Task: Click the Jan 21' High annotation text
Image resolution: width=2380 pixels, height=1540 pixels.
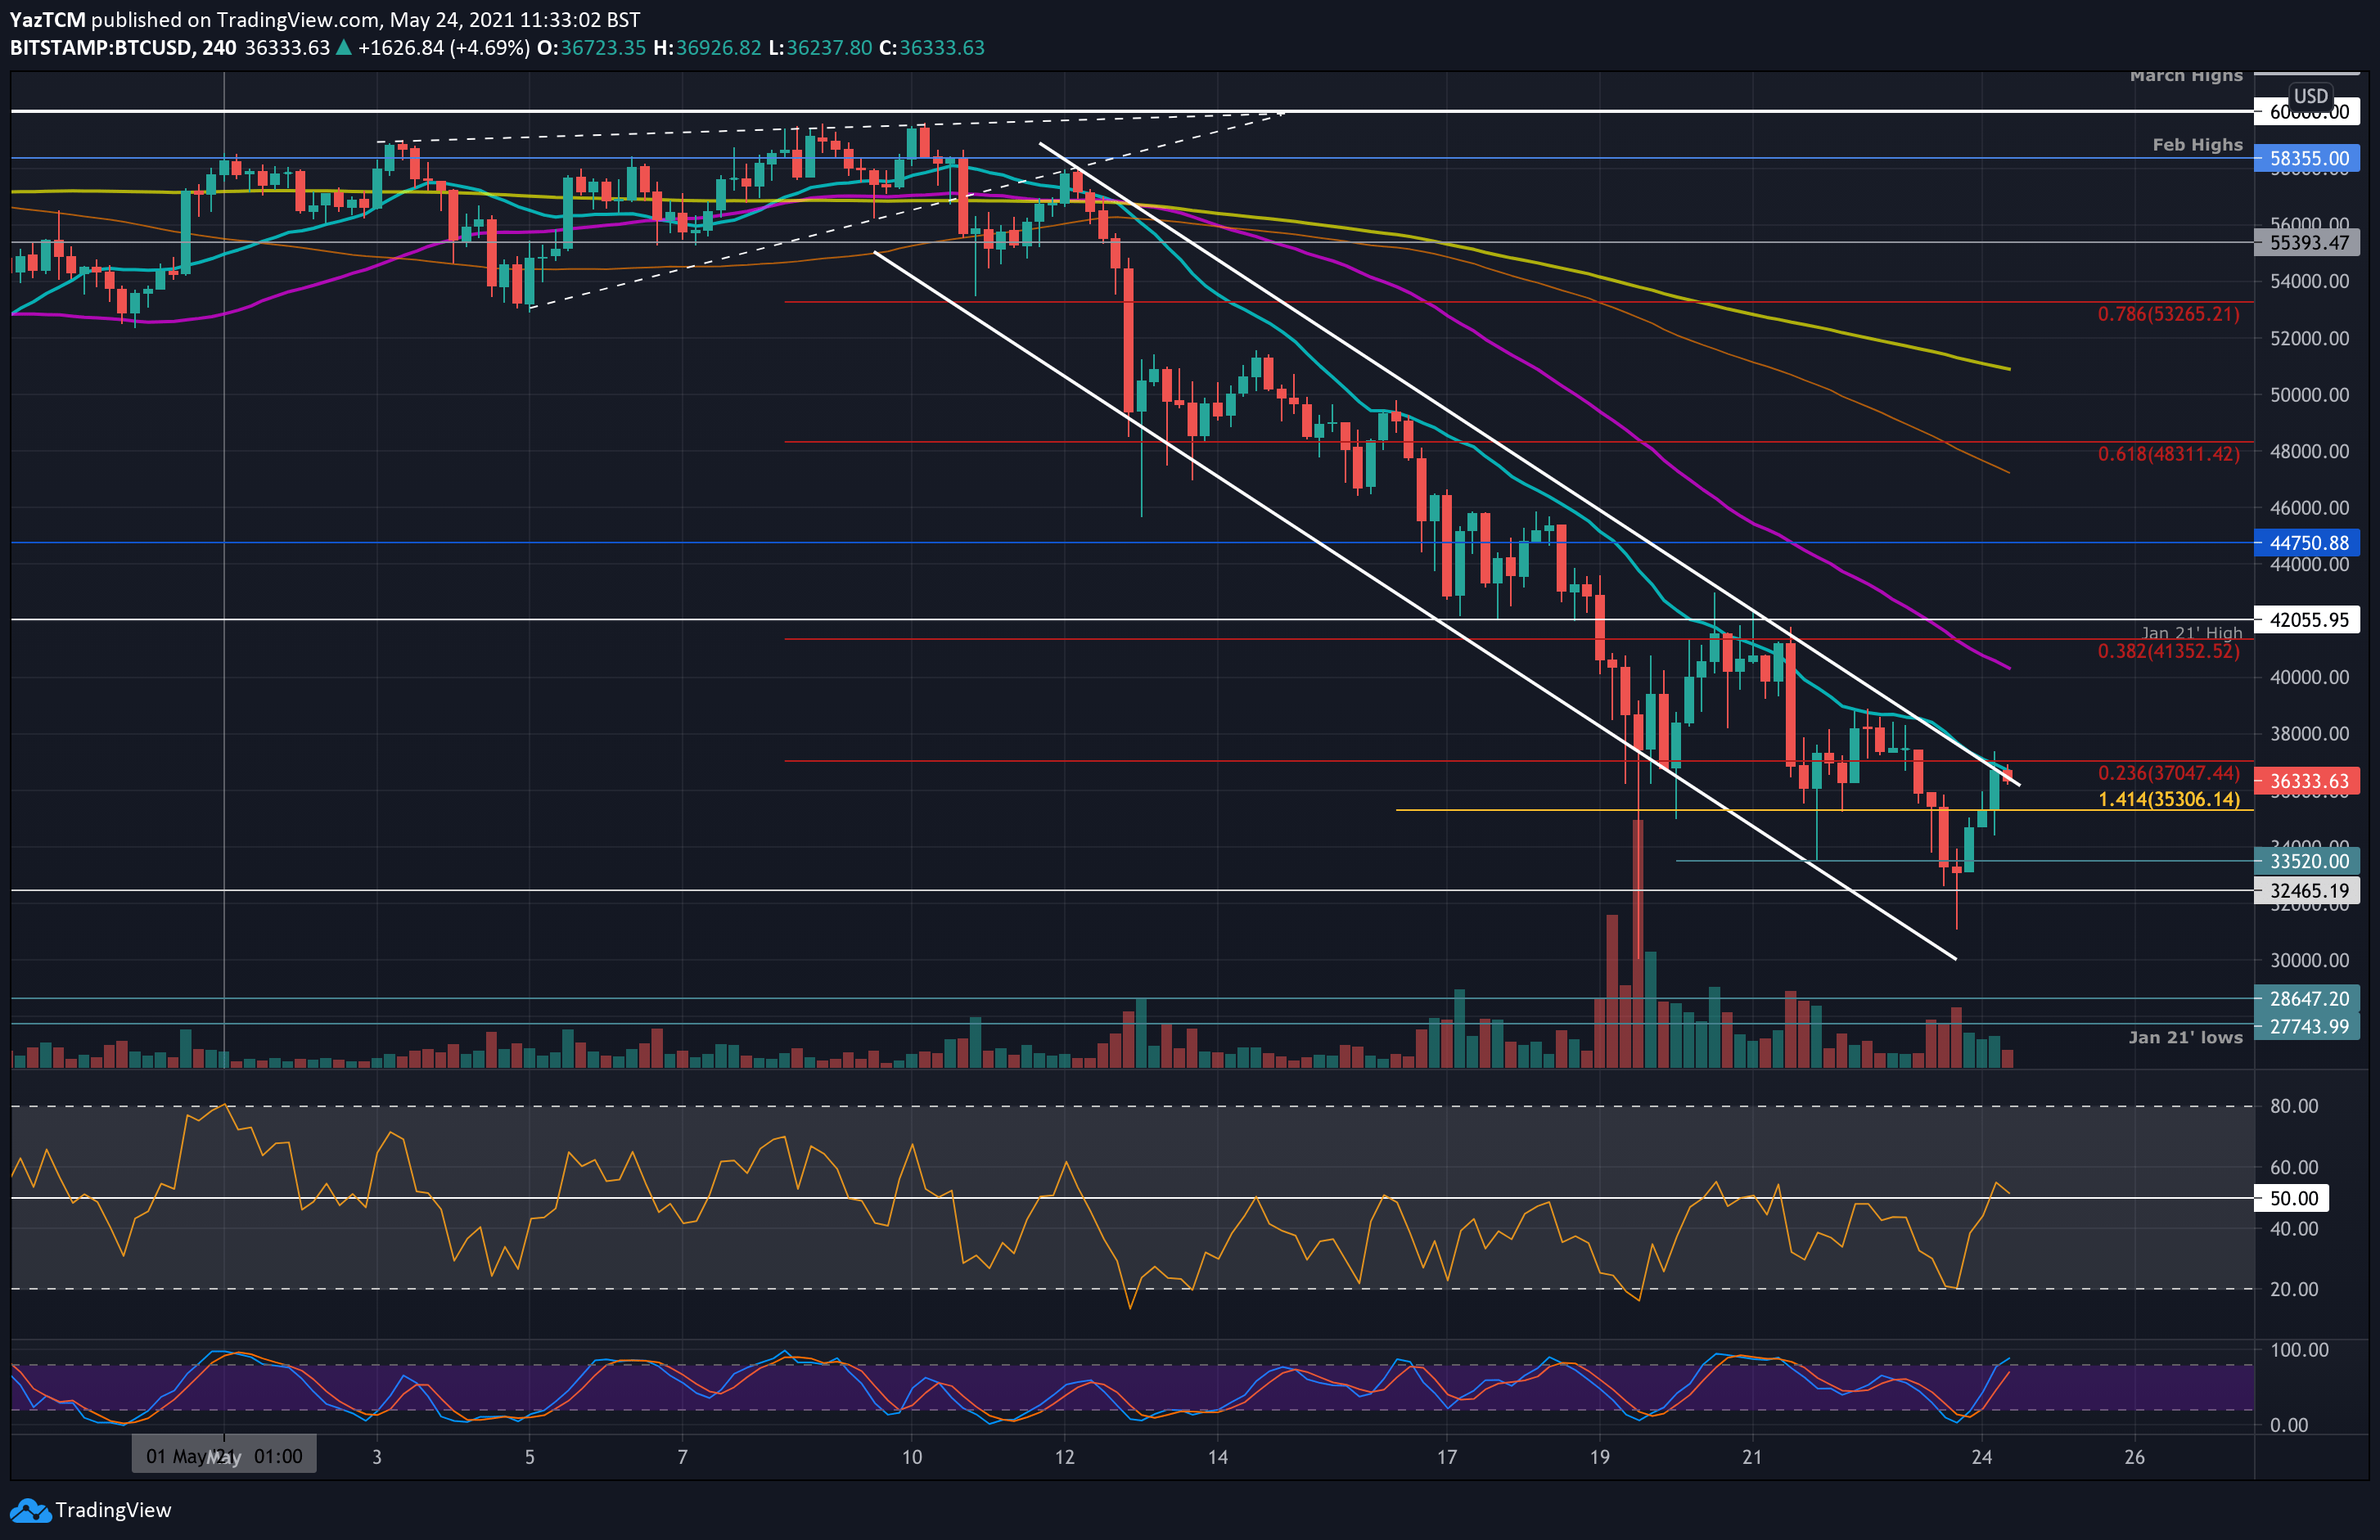Action: (x=2192, y=633)
